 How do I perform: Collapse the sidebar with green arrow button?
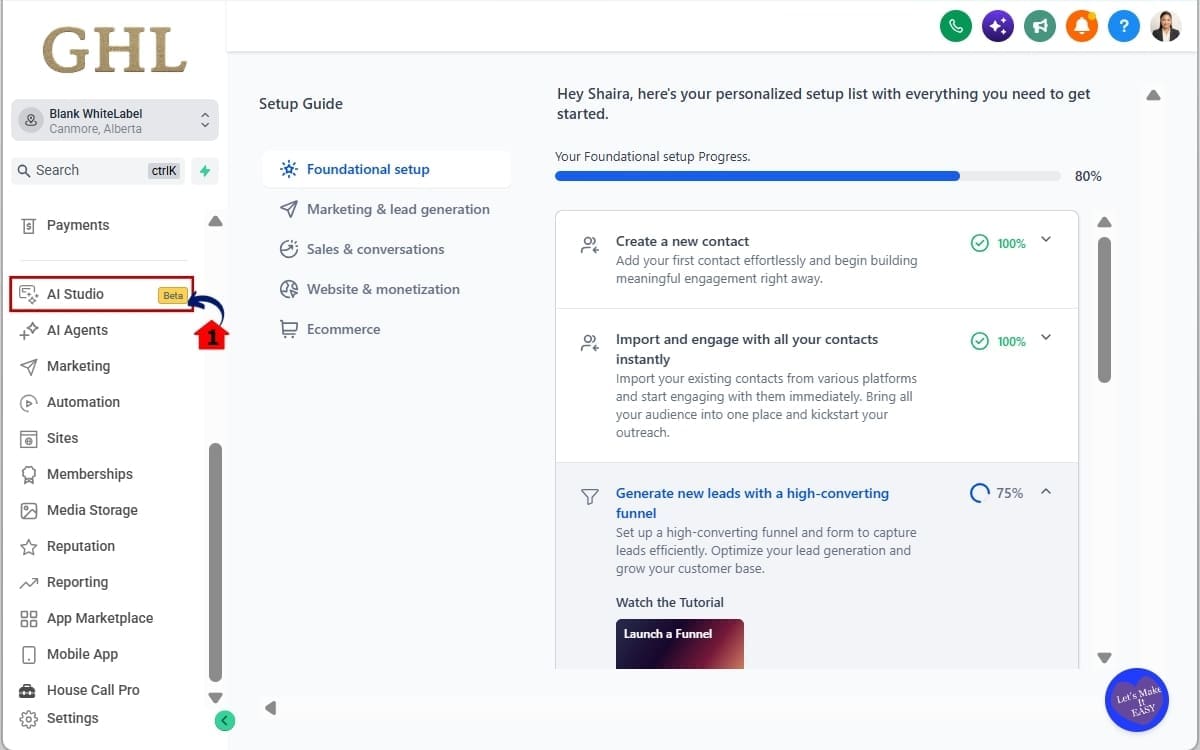225,720
